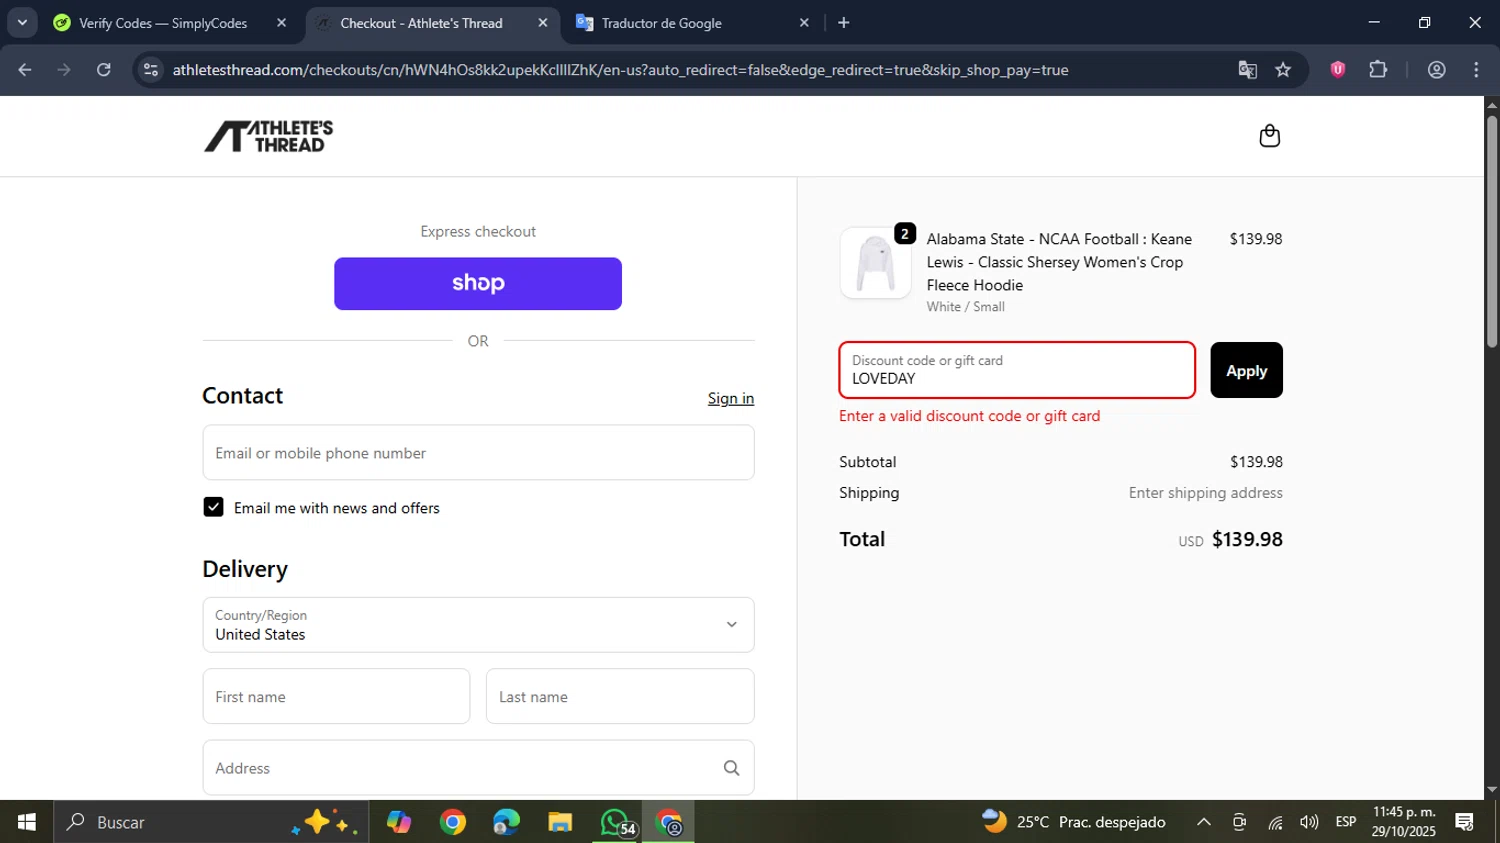1500x843 pixels.
Task: Open the shopping bag cart icon
Action: pyautogui.click(x=1269, y=136)
